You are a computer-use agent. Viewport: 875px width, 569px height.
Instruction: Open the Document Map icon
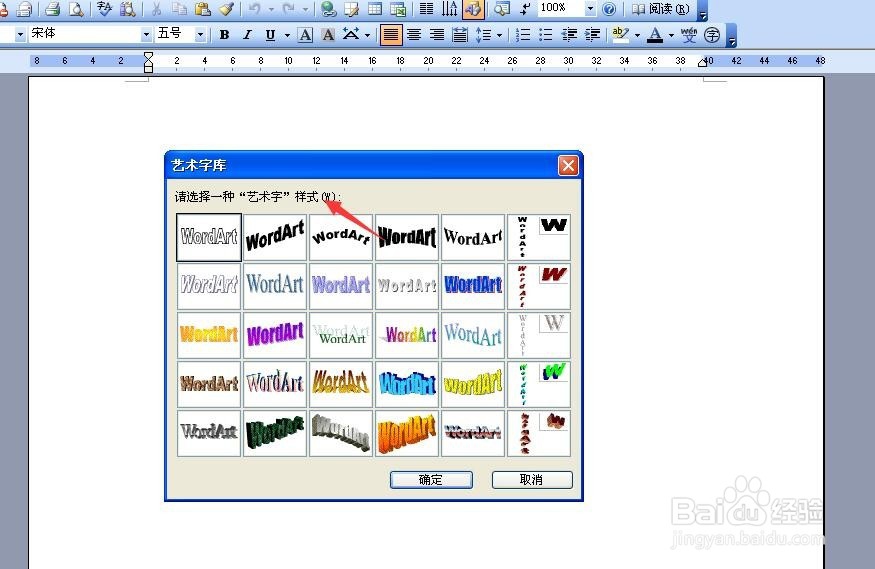(x=502, y=8)
